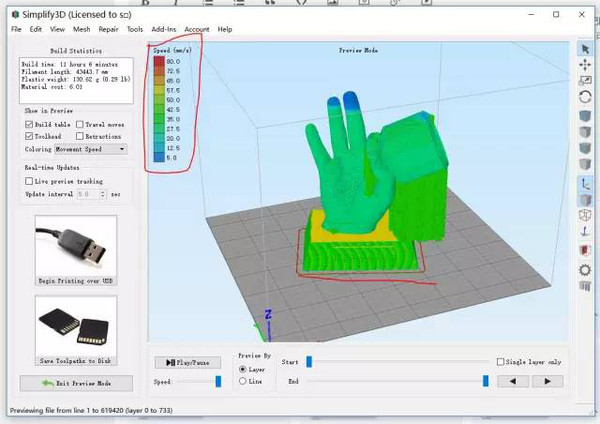This screenshot has width=600, height=424.
Task: Click the End layer slider handle
Action: 486,380
